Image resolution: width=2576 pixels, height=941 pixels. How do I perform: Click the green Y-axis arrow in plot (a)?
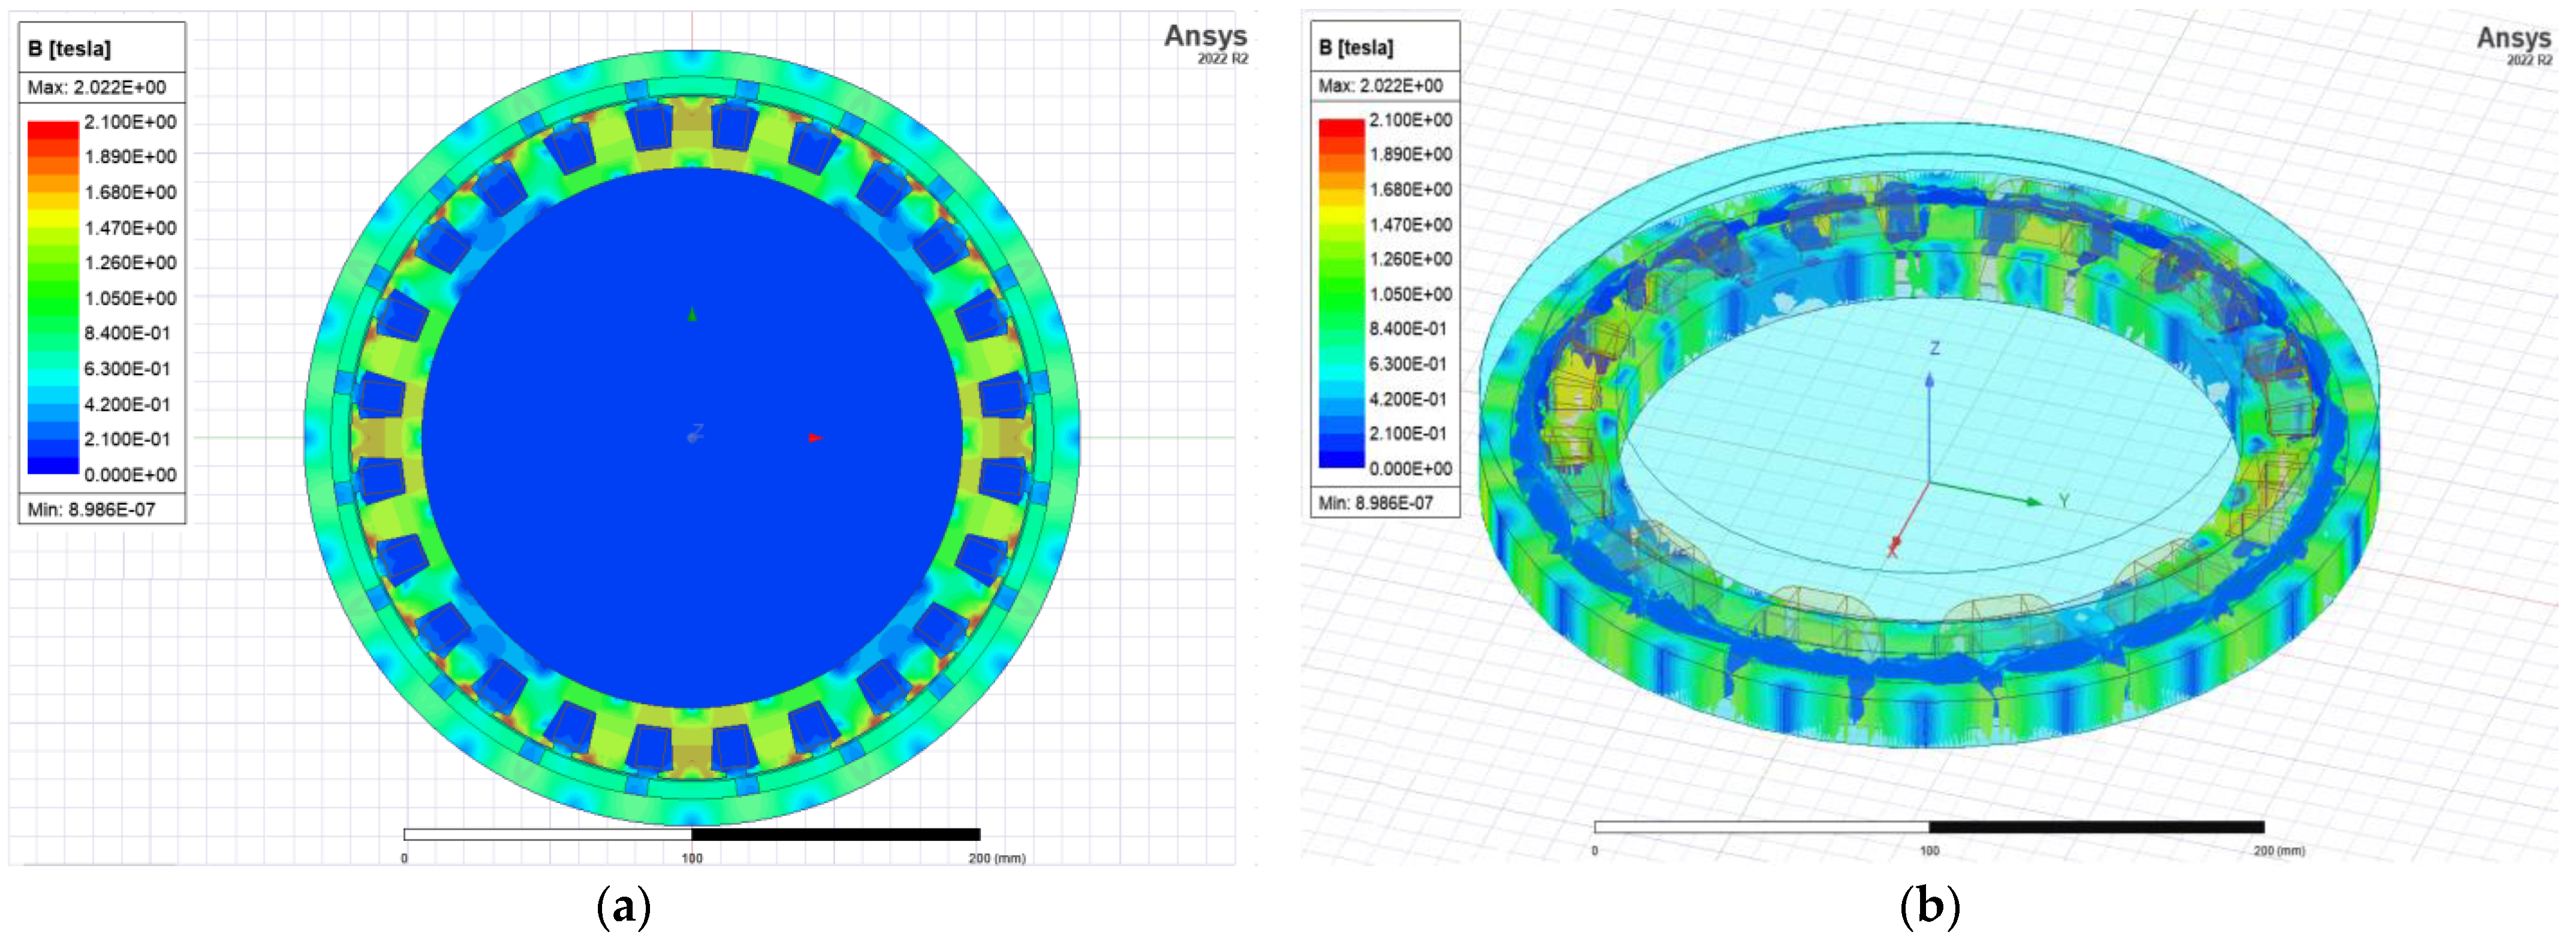692,314
